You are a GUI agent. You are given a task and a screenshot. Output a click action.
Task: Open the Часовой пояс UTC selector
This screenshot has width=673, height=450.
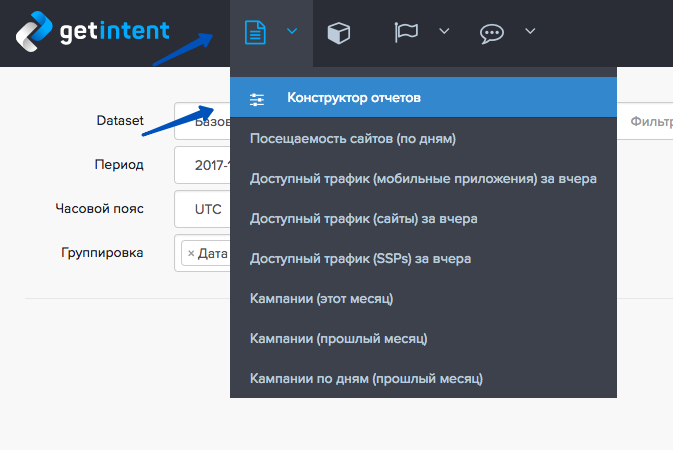point(202,209)
